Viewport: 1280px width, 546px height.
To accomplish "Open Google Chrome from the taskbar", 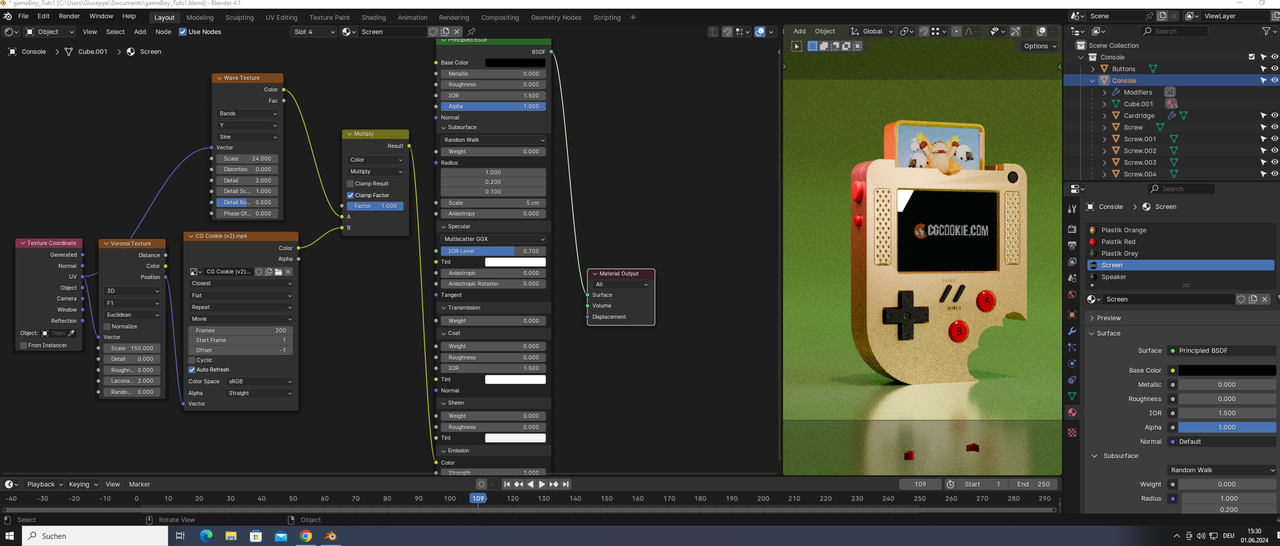I will (306, 536).
